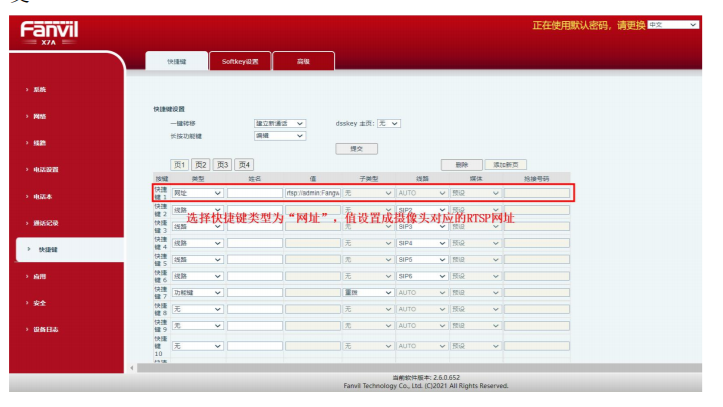Open the 系统 sidebar menu
The height and width of the screenshot is (407, 723).
coord(40,90)
